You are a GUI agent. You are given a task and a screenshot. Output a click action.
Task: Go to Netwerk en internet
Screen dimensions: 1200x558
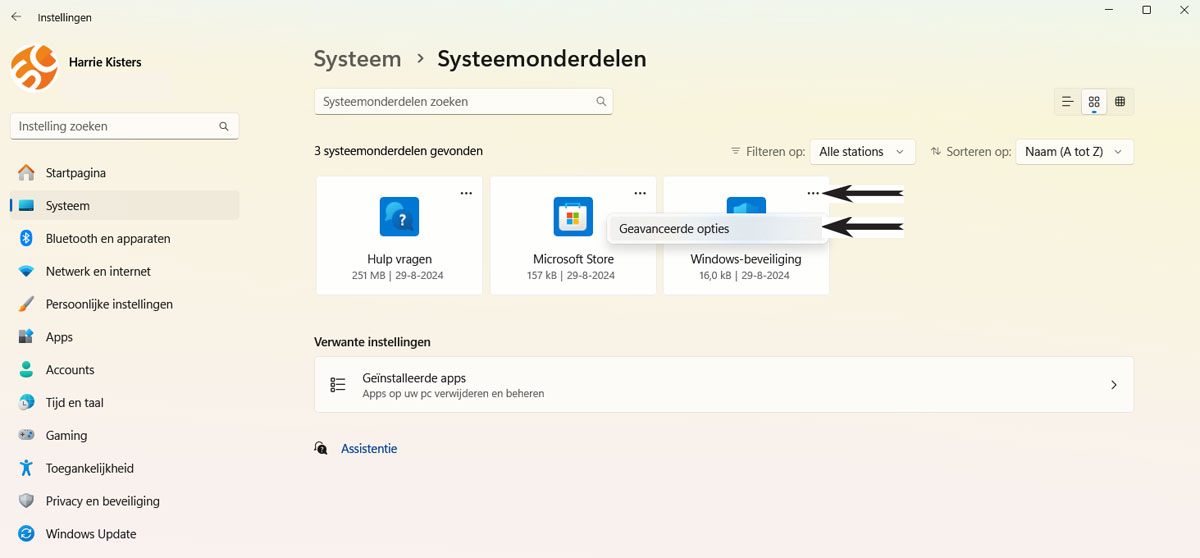pos(124,271)
